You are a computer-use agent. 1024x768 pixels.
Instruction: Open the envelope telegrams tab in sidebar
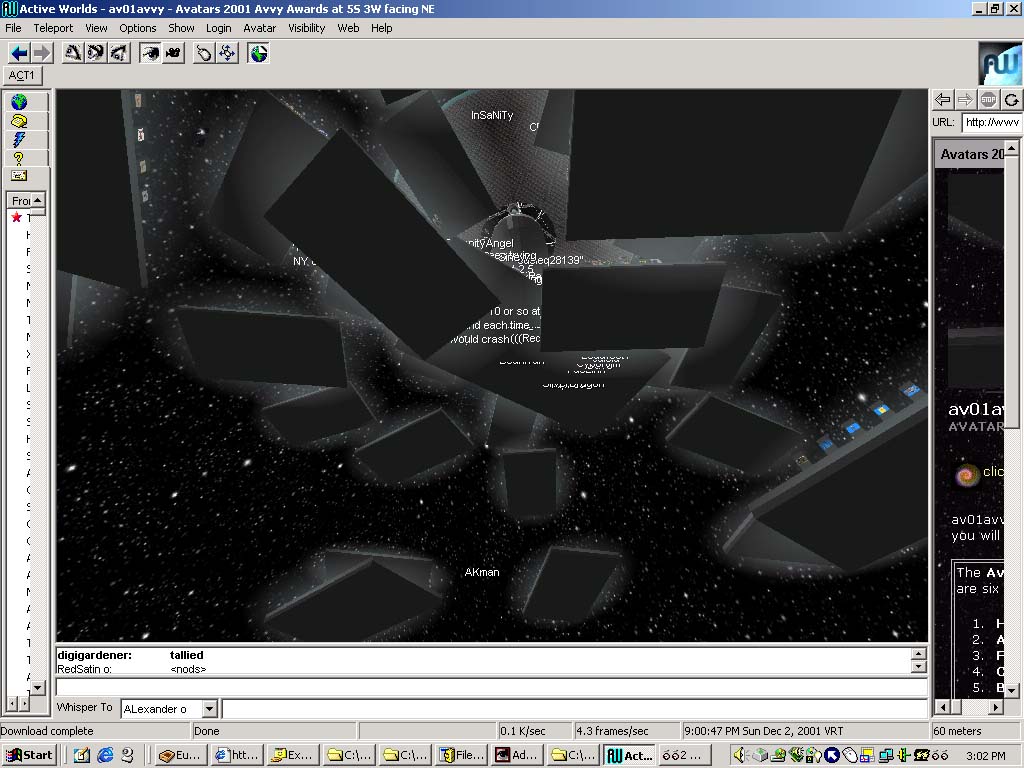(x=18, y=176)
